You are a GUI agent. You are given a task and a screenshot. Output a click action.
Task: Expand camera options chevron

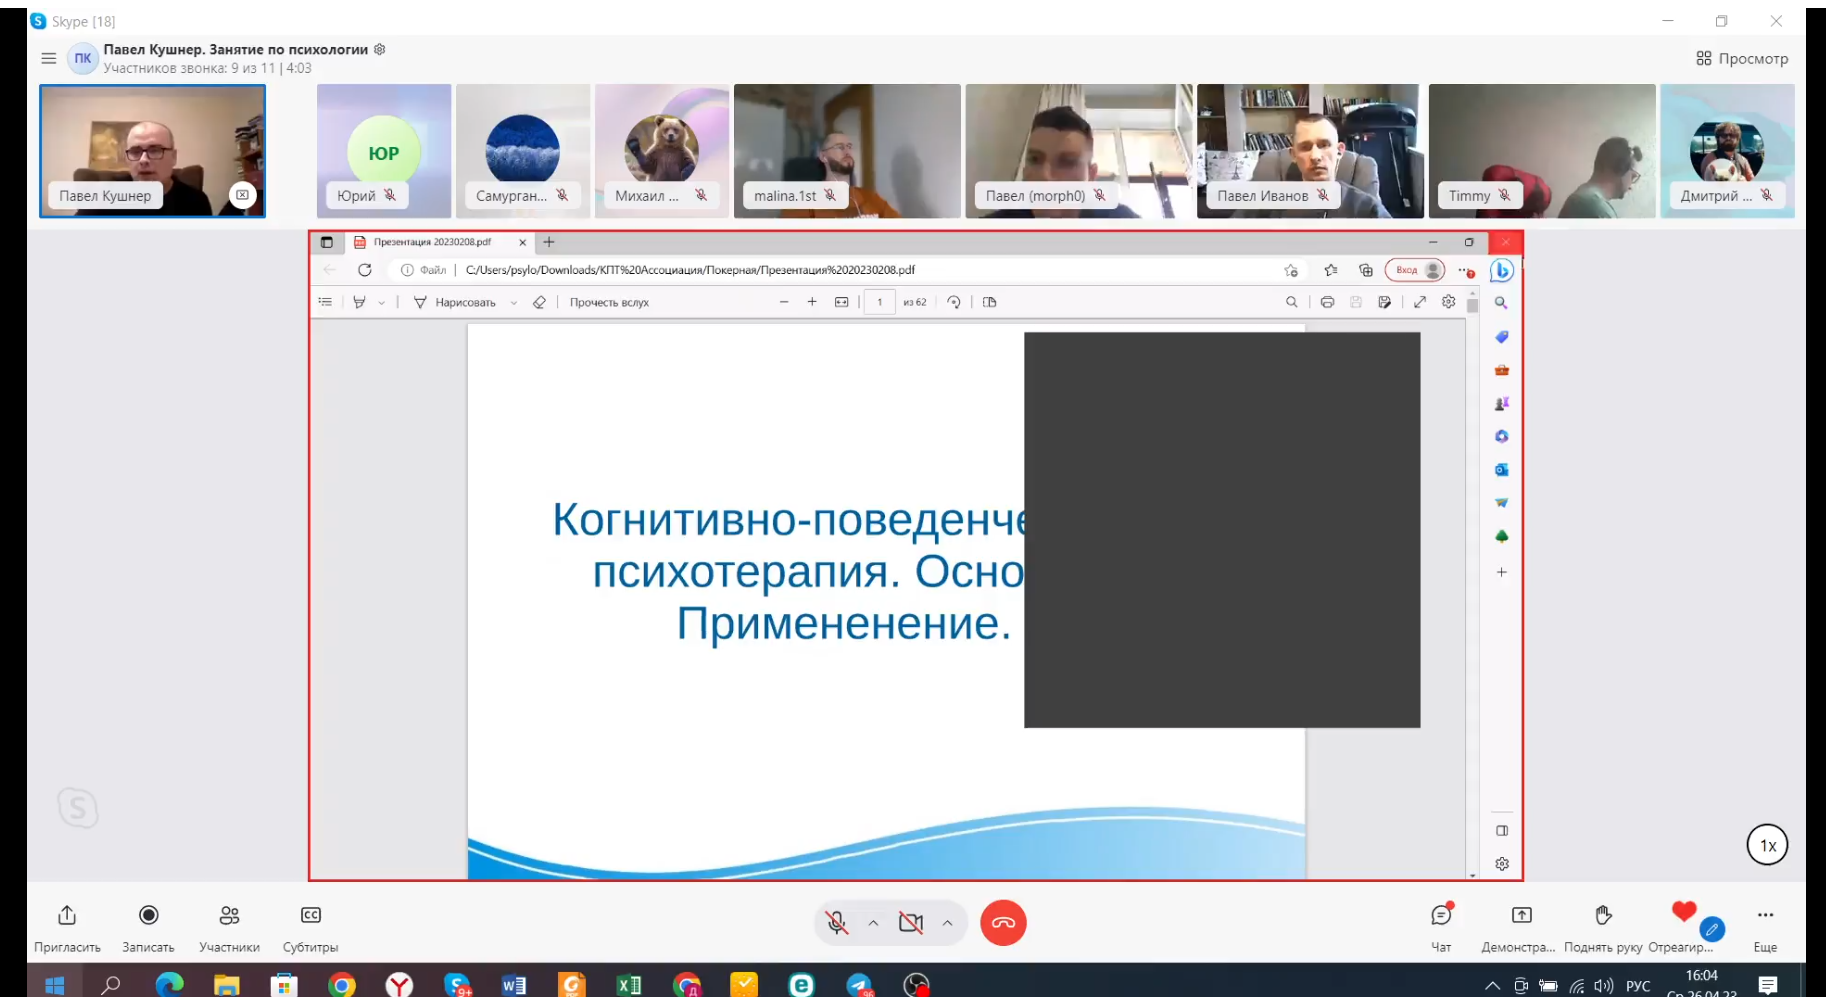coord(947,923)
